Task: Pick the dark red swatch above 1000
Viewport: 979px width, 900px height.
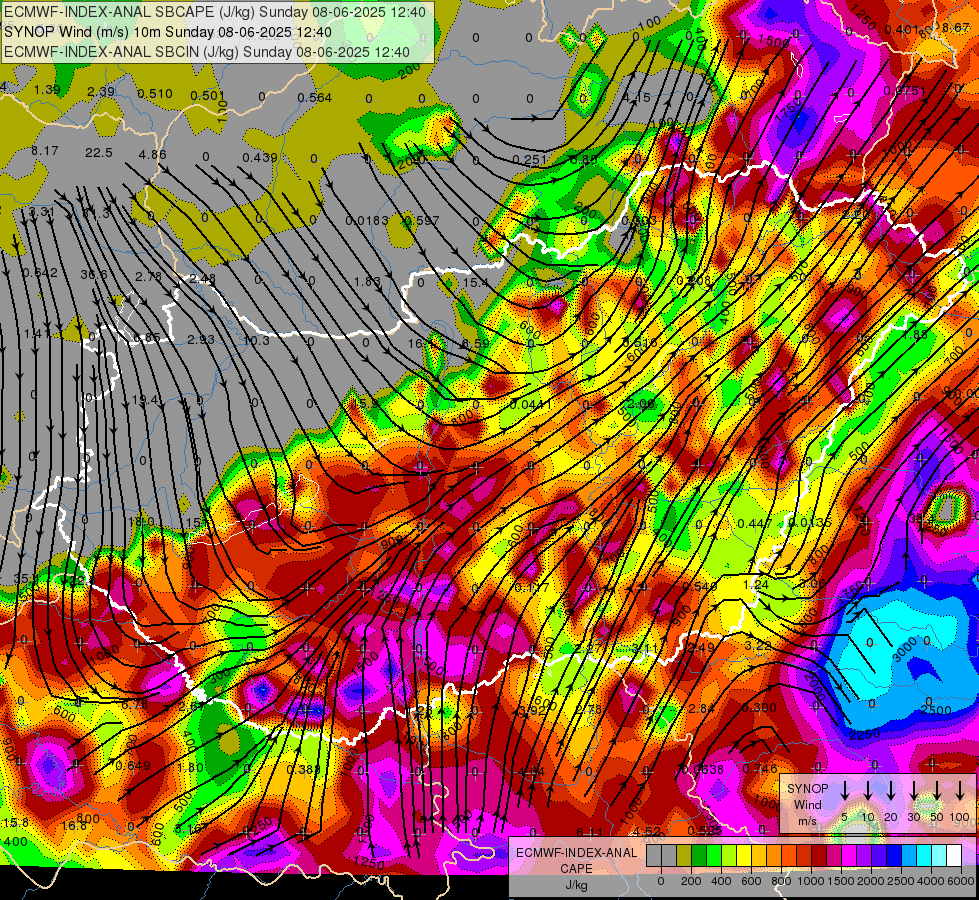Action: (819, 856)
